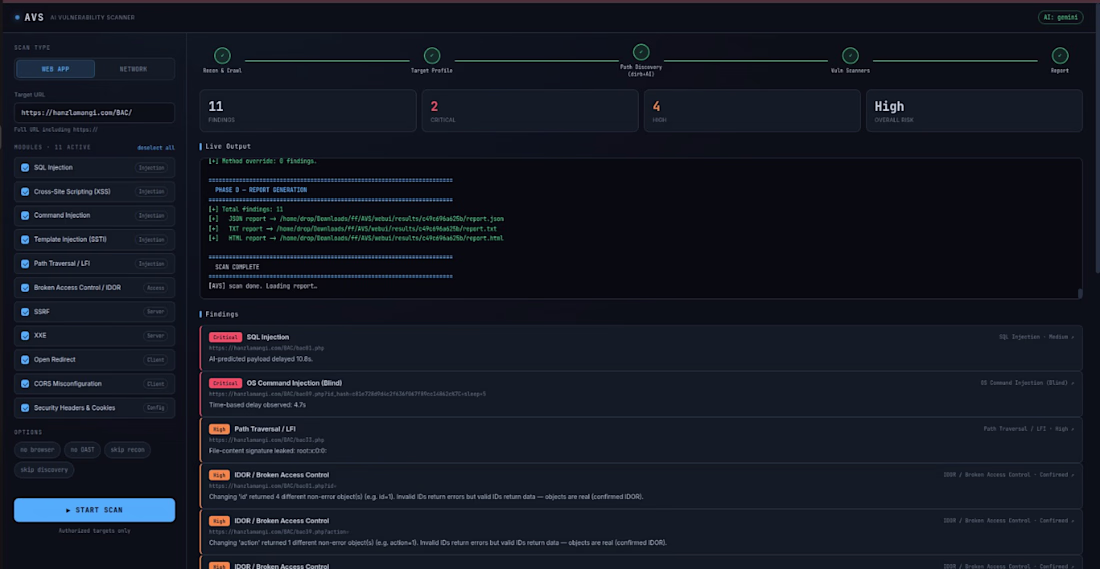Click the Live Output panel scrollbar

1080,294
